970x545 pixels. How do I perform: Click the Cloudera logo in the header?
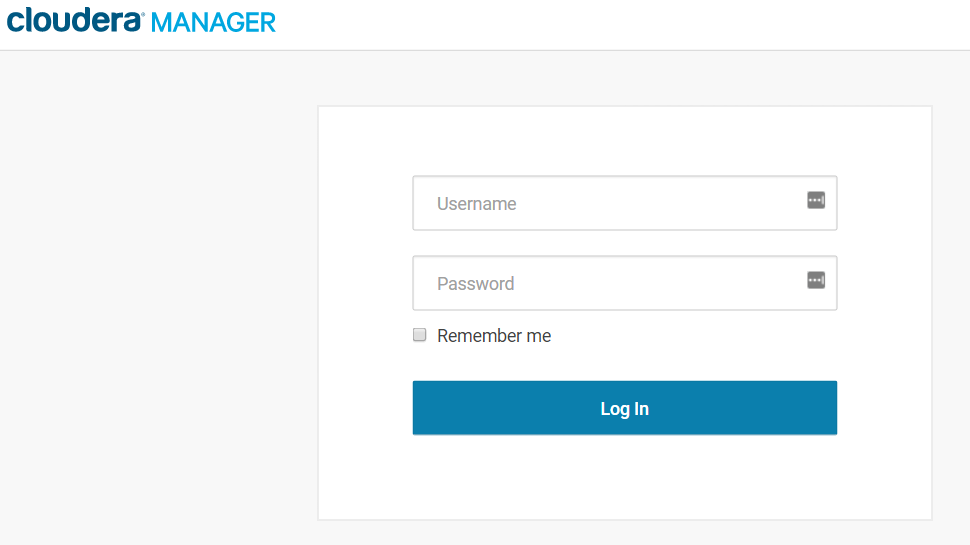pos(75,20)
